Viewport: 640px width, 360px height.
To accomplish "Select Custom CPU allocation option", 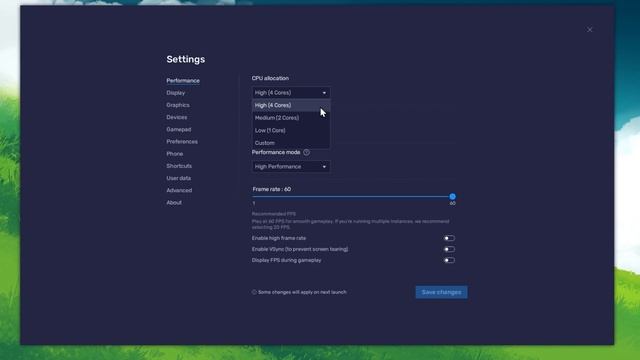I will point(291,143).
